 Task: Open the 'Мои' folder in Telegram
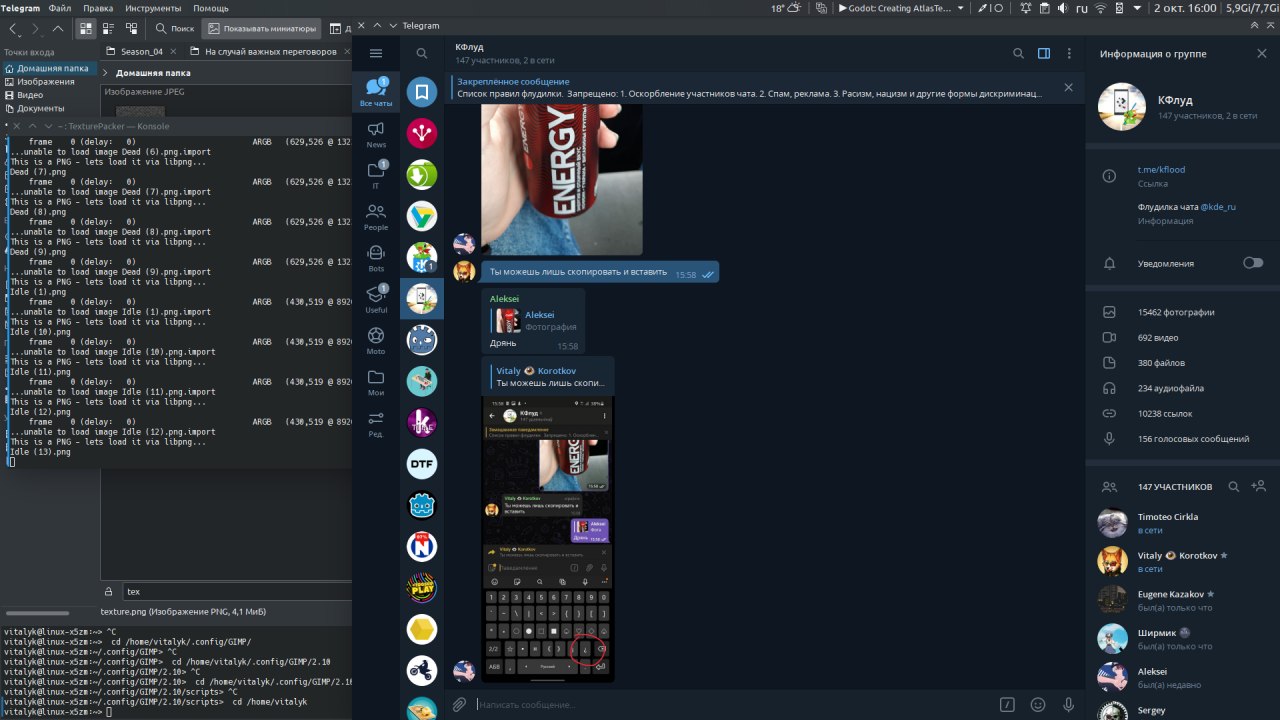click(376, 382)
